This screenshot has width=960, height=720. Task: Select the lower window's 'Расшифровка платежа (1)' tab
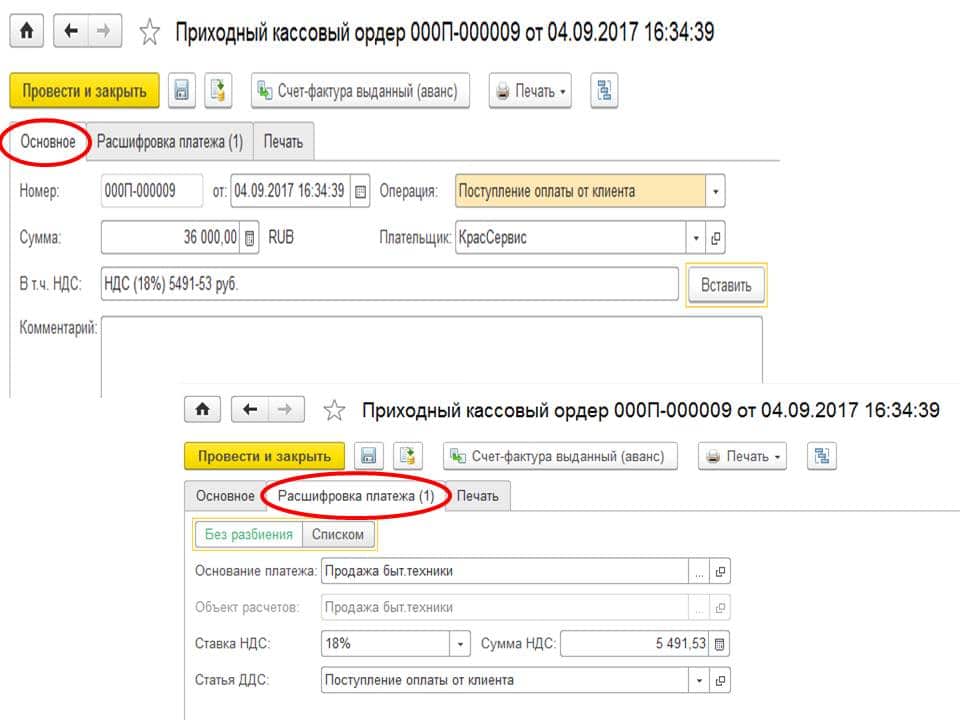[356, 495]
